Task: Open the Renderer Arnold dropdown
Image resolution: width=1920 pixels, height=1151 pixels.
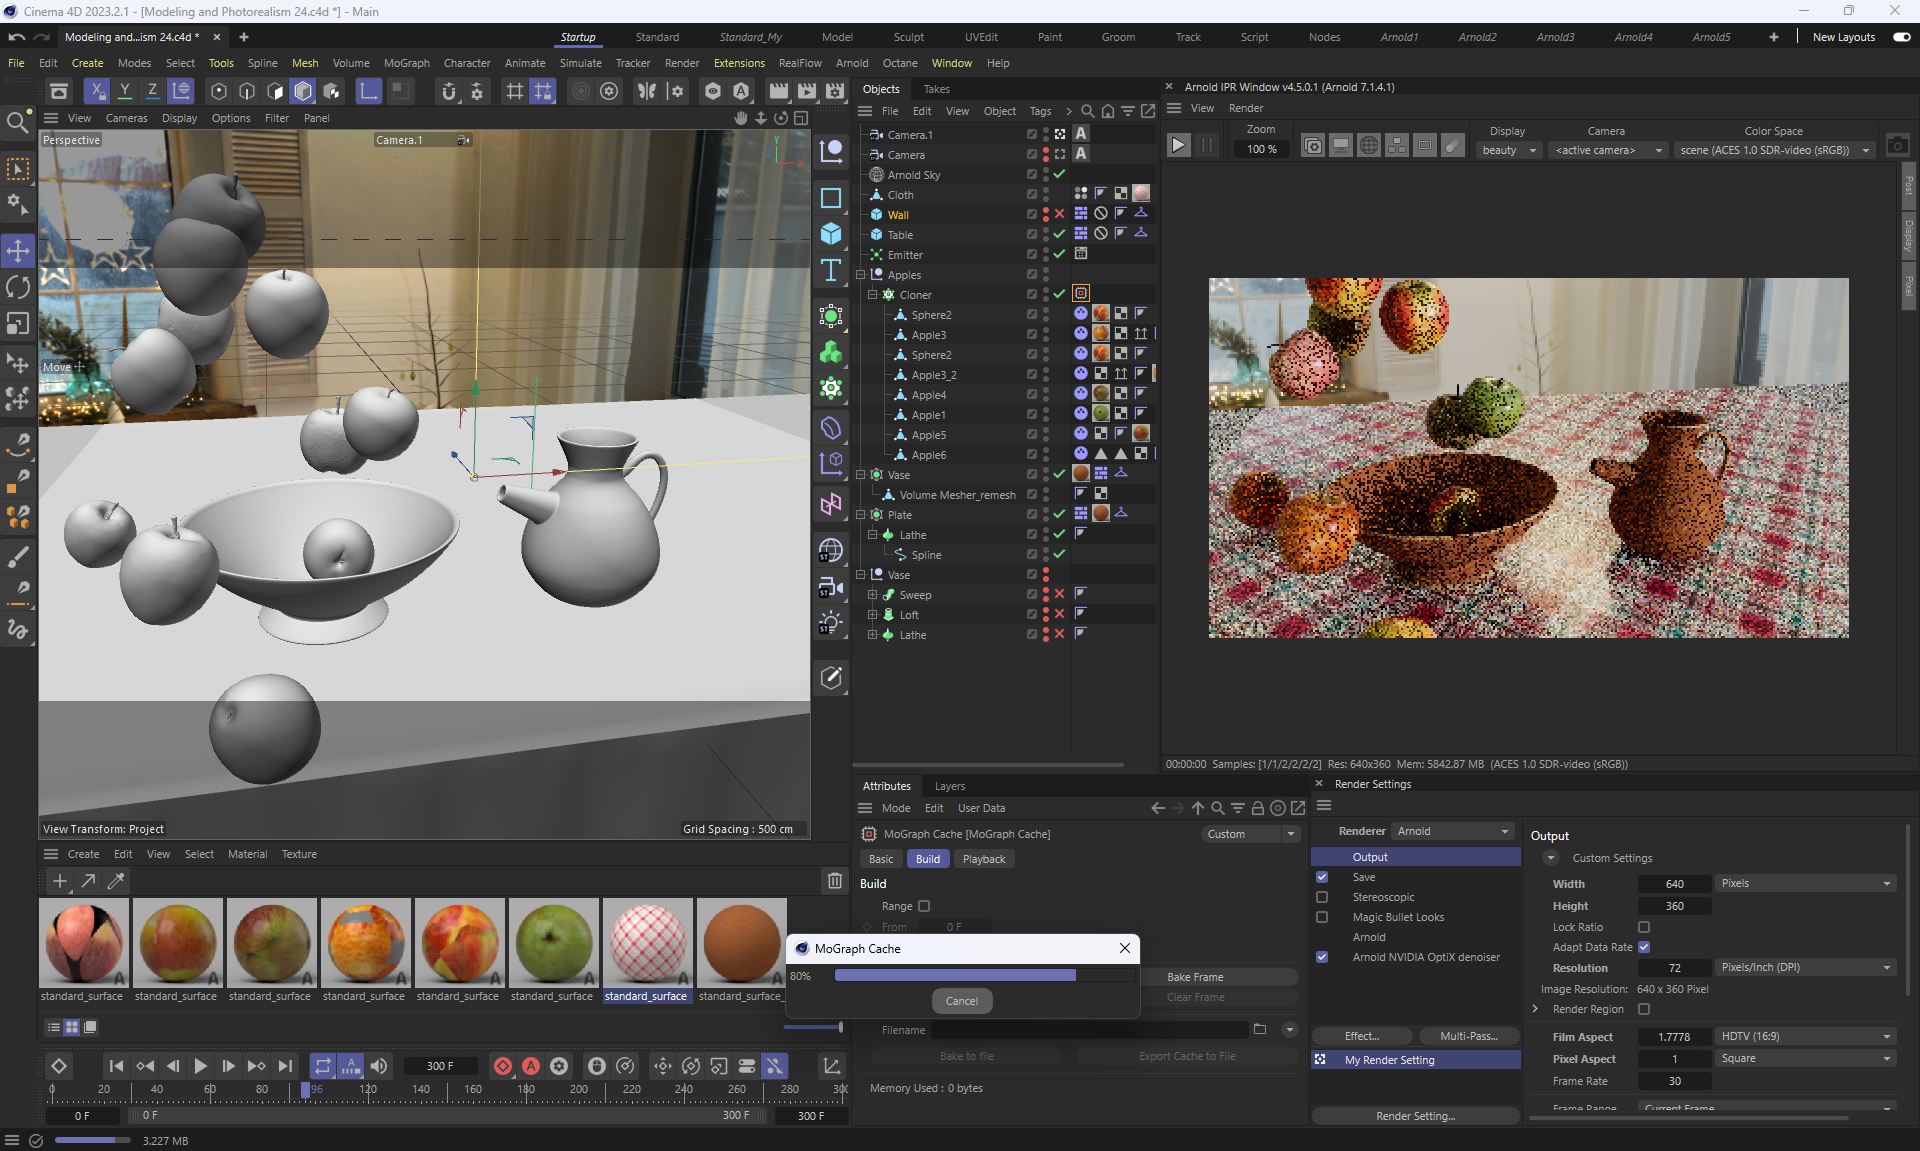Action: [1453, 831]
